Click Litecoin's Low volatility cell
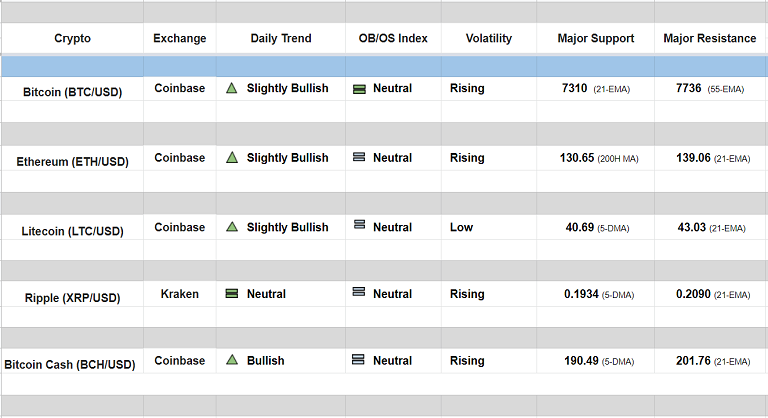Viewport: 768px width, 418px height. pos(461,227)
